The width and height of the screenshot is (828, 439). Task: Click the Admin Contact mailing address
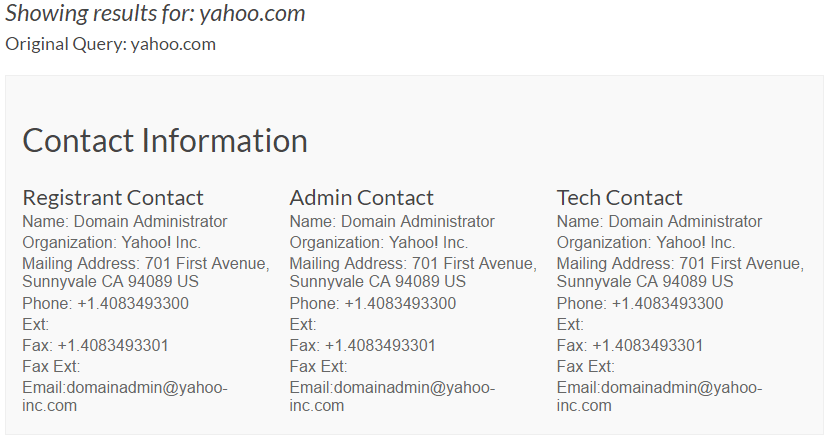413,272
